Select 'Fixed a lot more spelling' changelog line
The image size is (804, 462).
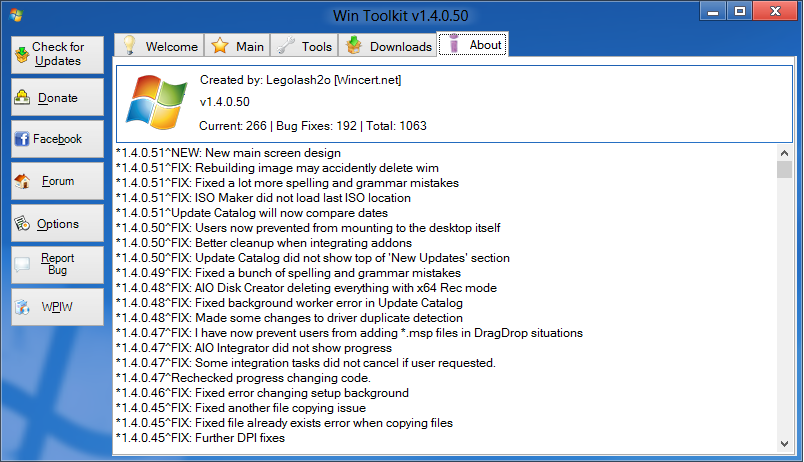[287, 183]
